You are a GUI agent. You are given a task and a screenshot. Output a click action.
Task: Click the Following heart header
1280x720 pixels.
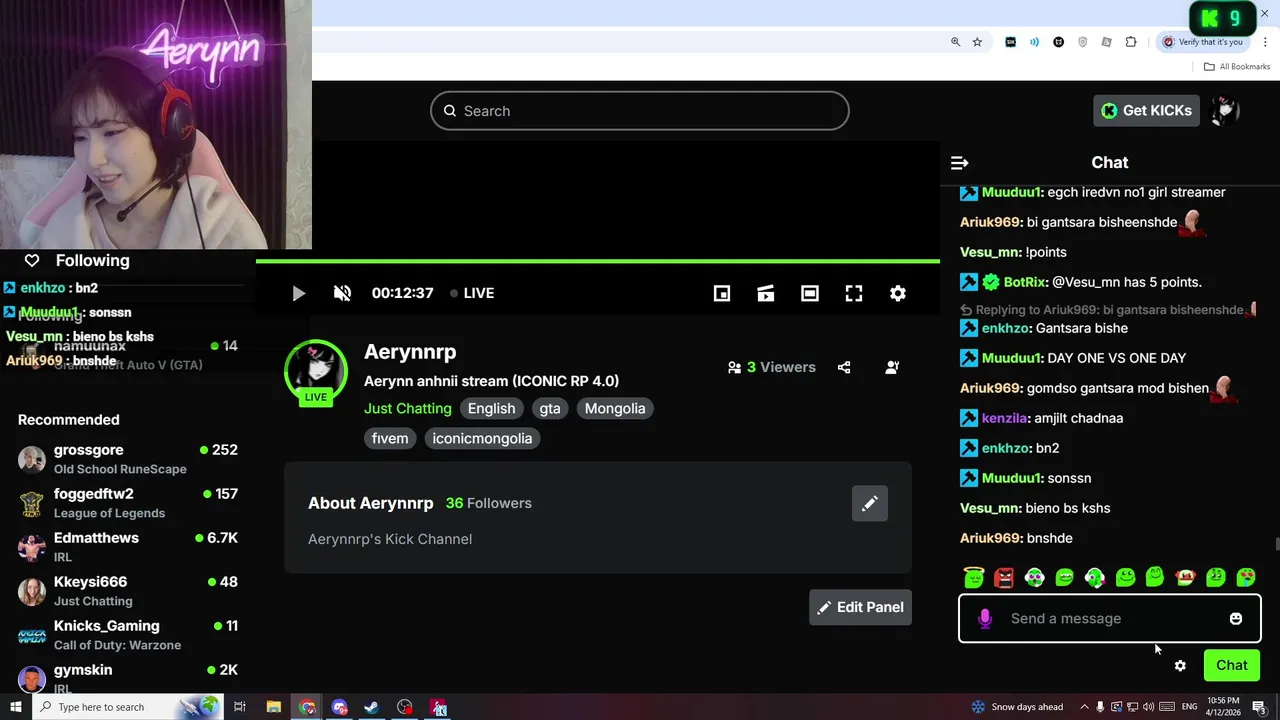(x=77, y=260)
